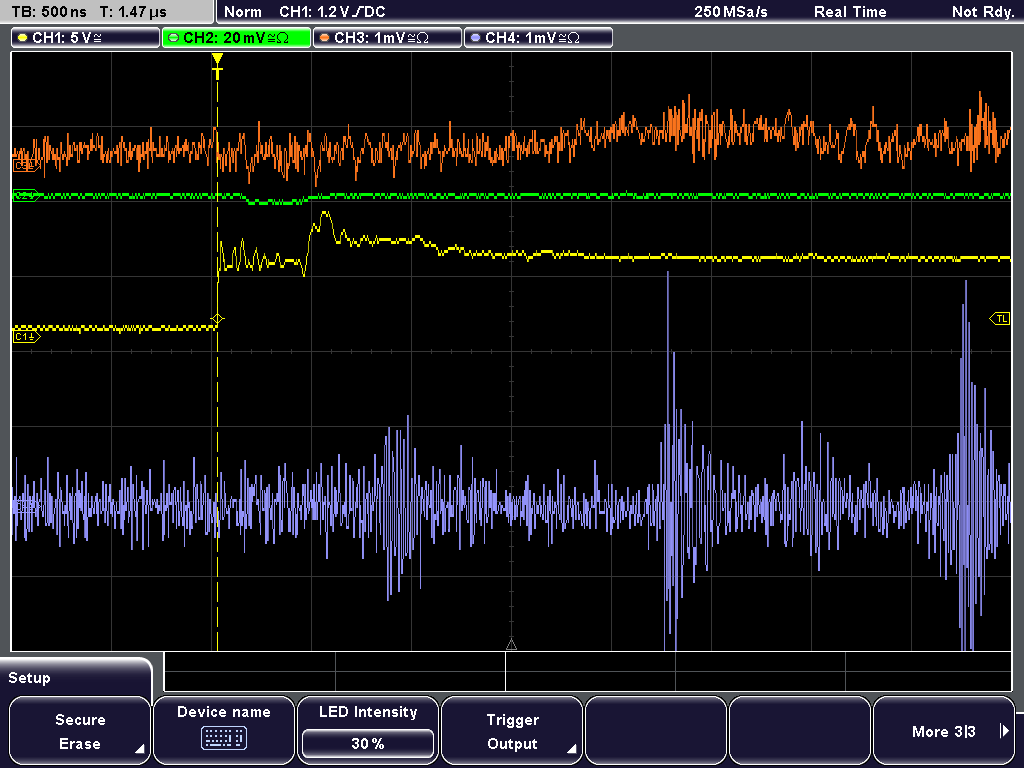Click the blue CH4 color dot
The width and height of the screenshot is (1024, 768).
[475, 38]
